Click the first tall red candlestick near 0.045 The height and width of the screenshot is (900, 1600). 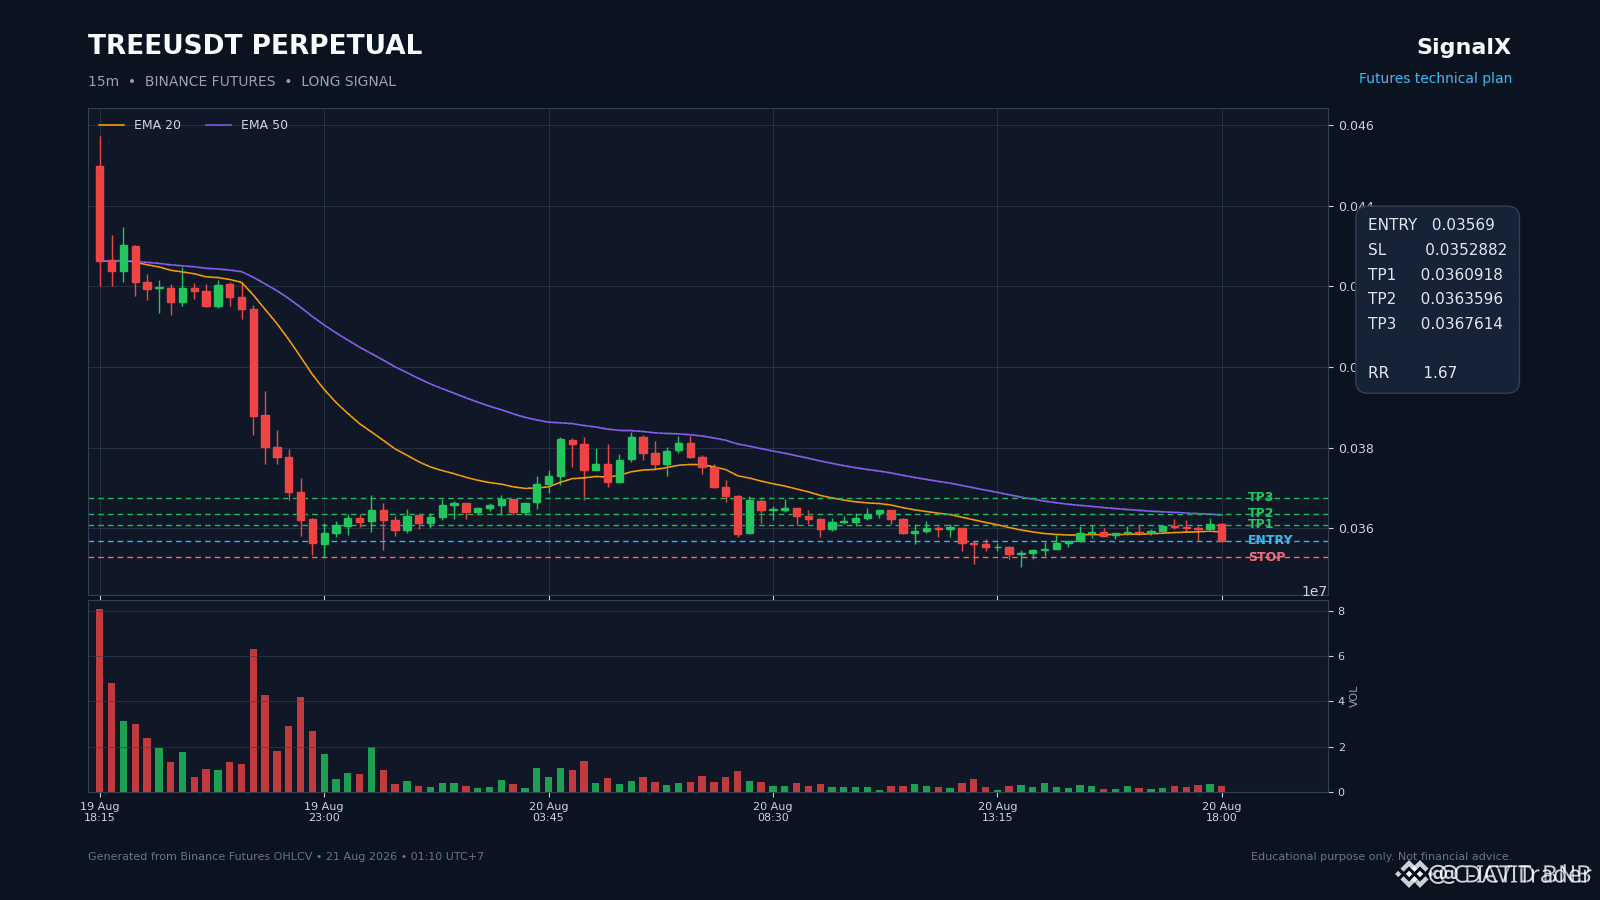pos(100,213)
